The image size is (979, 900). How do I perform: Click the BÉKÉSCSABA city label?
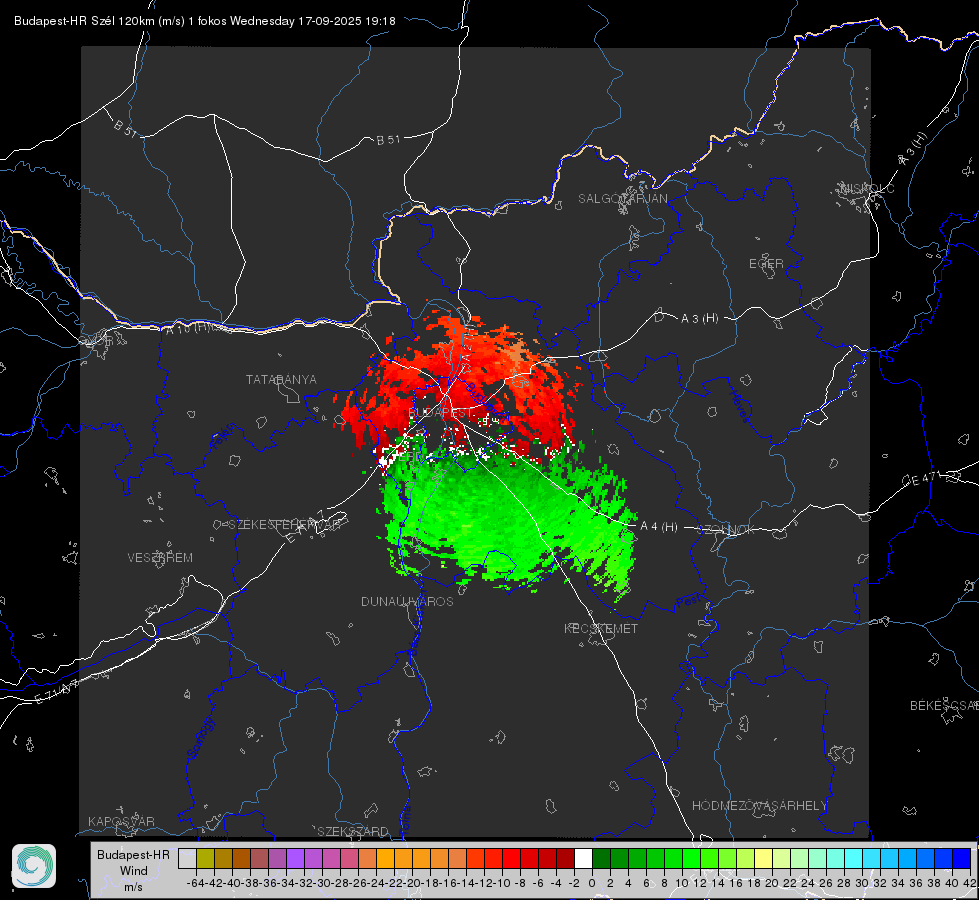click(x=944, y=706)
